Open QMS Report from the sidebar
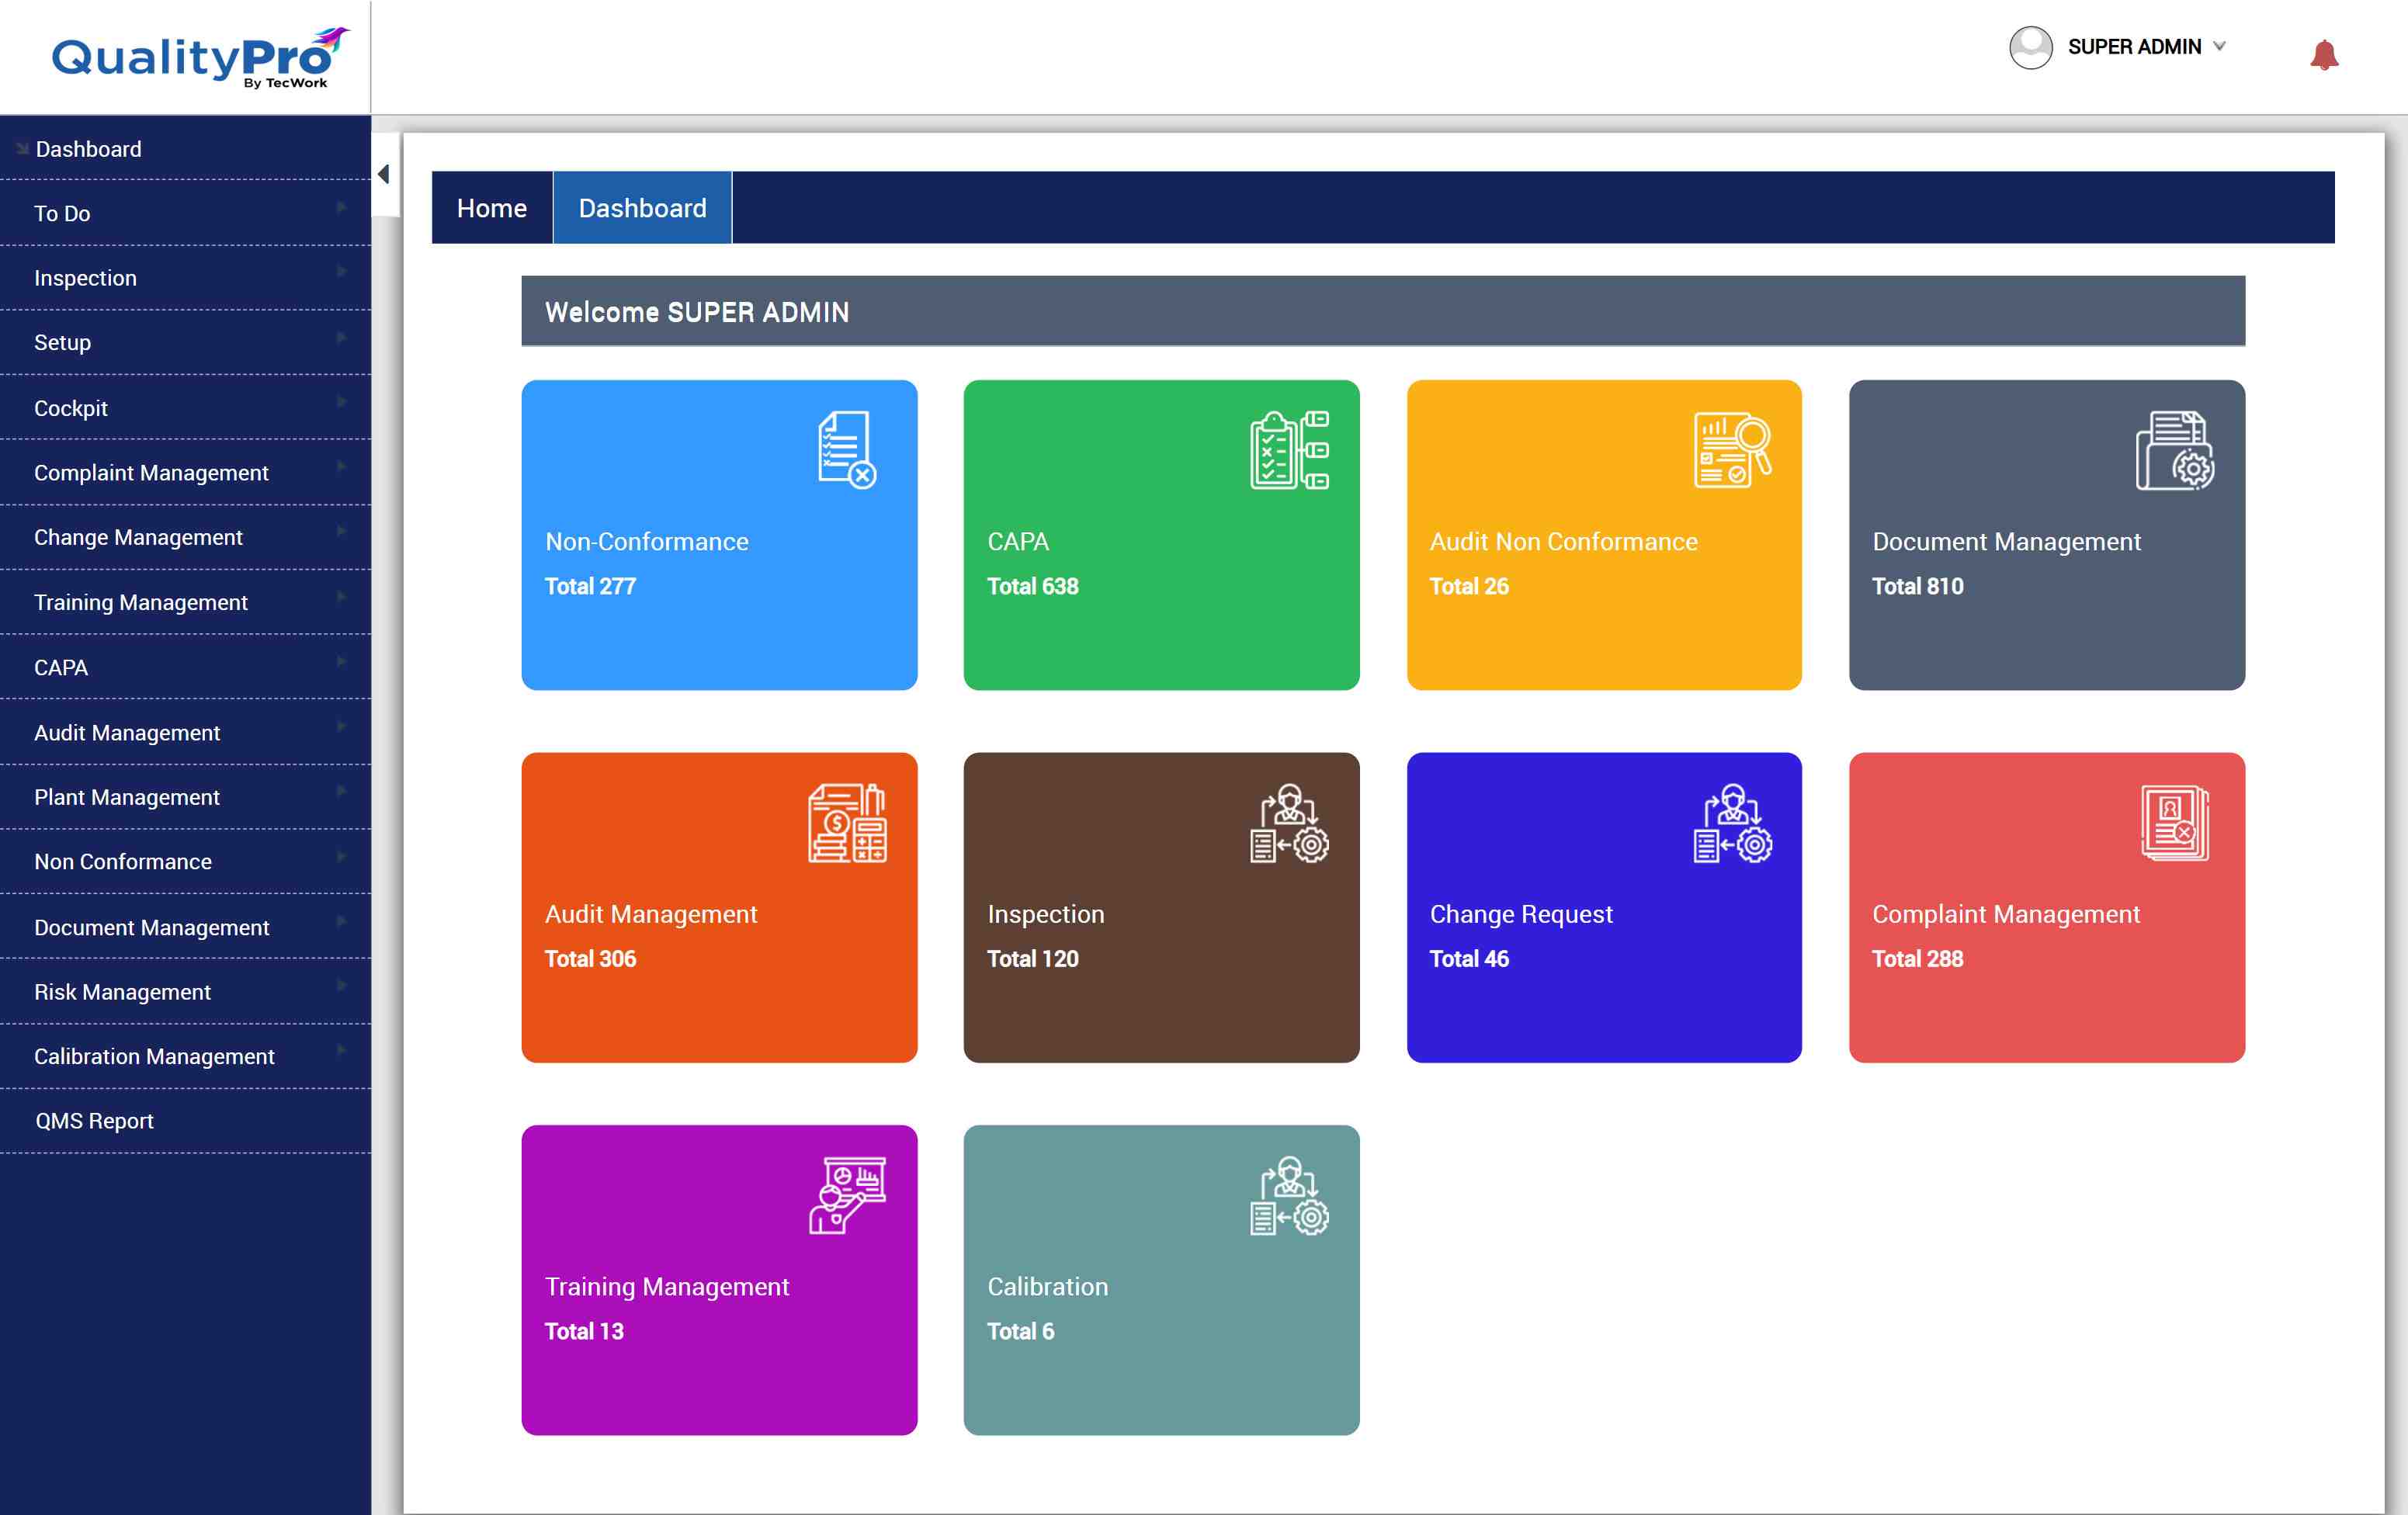The image size is (2408, 1515). [x=94, y=1120]
